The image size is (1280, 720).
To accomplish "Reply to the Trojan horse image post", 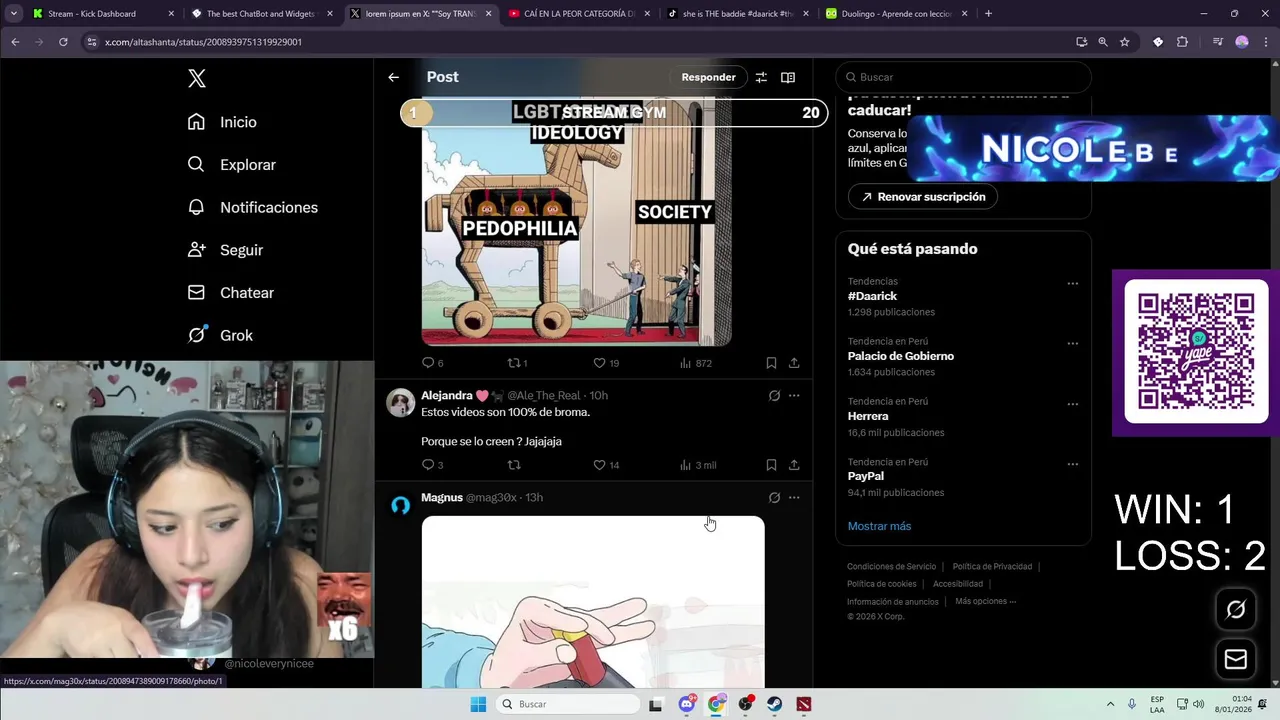I will pos(431,363).
